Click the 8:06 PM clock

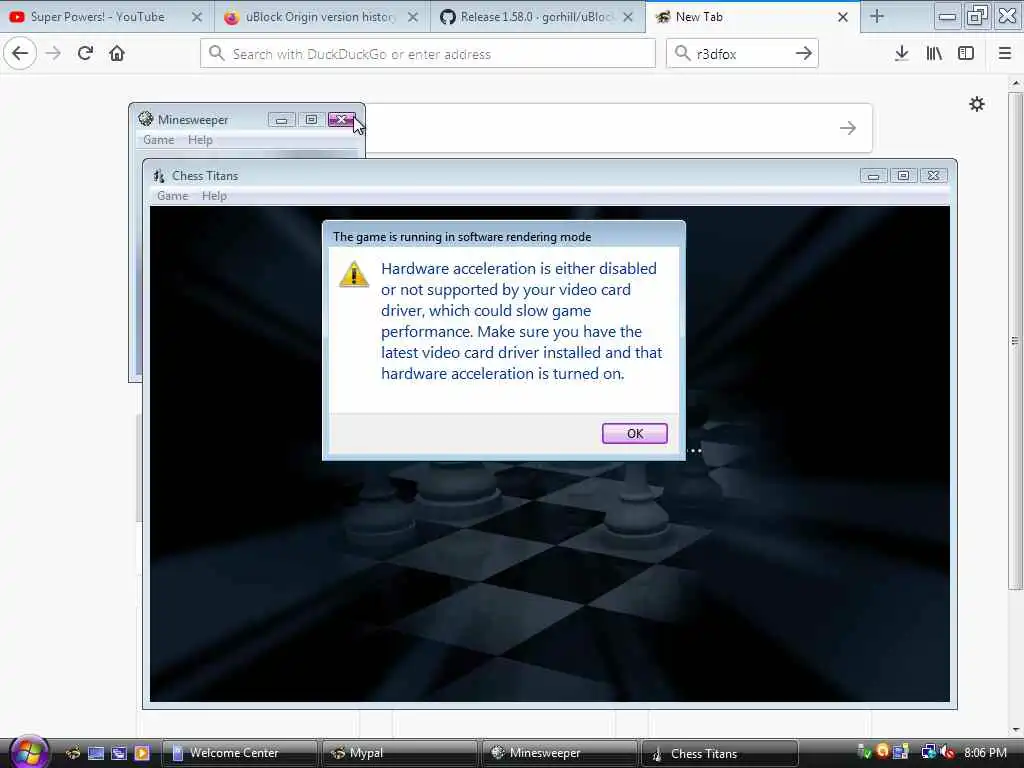click(985, 753)
